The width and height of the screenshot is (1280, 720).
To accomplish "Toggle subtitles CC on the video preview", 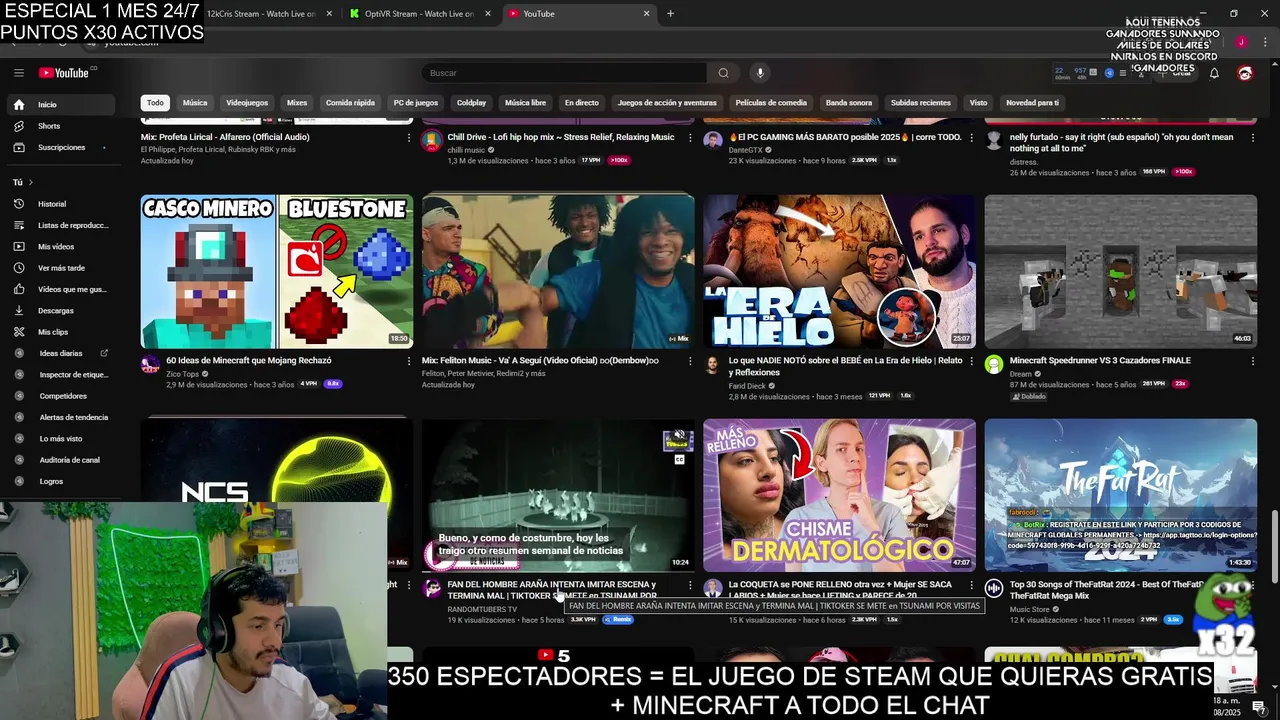I will click(679, 459).
